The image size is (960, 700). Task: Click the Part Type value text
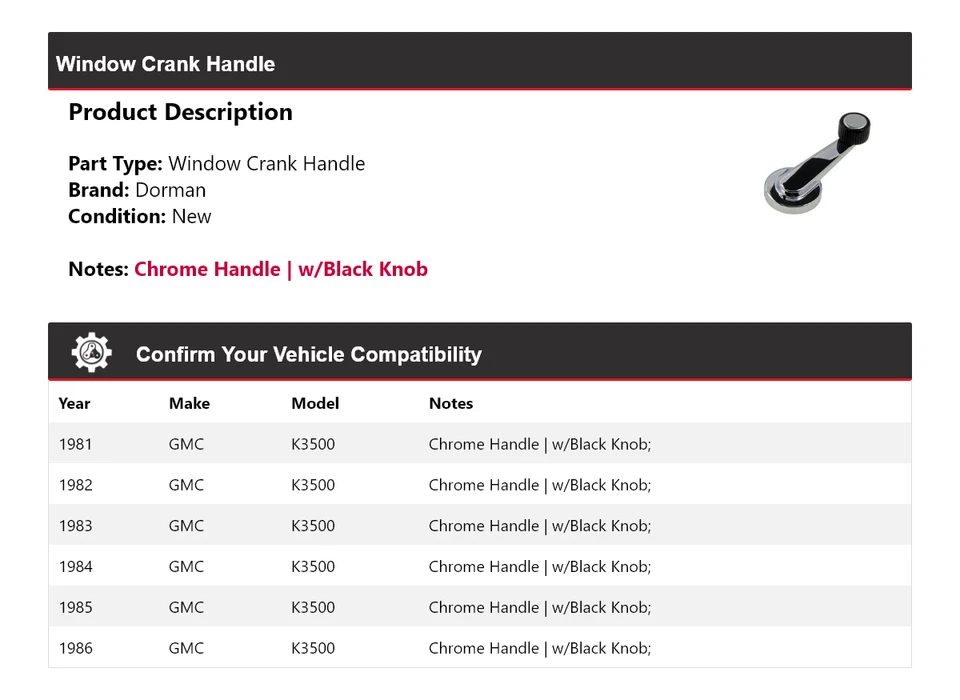[266, 164]
